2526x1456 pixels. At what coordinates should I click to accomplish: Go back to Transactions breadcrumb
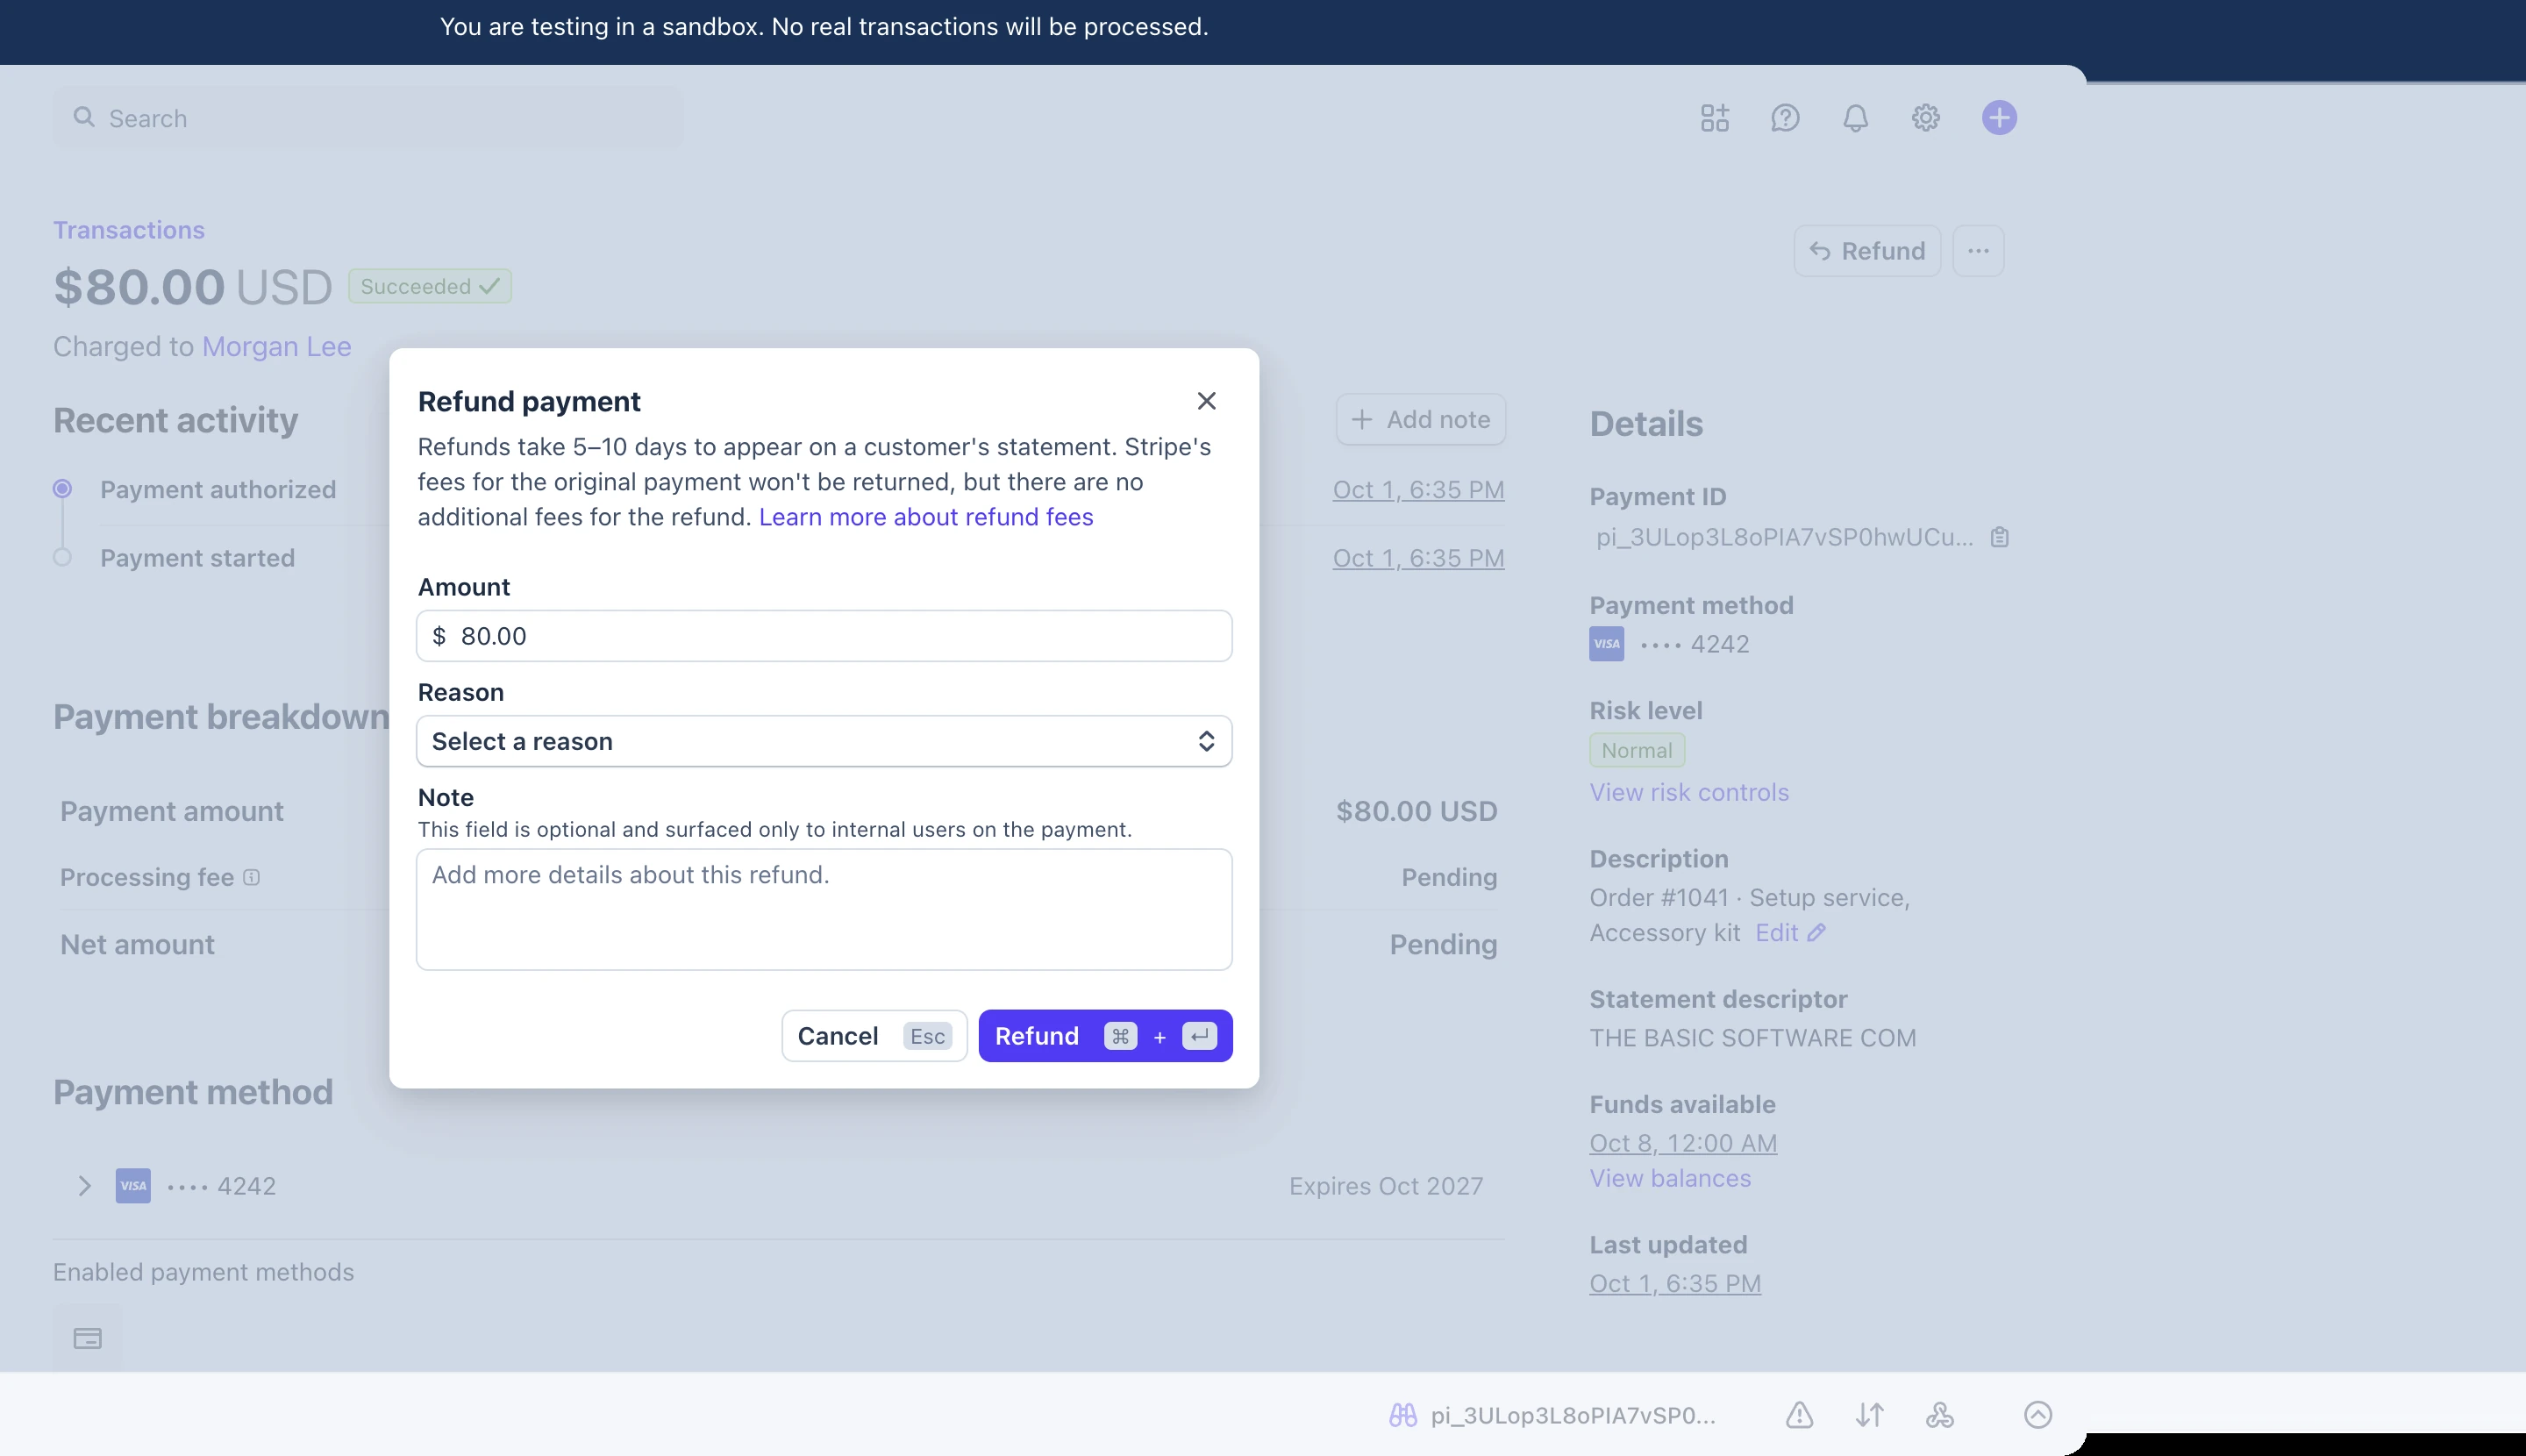click(129, 230)
